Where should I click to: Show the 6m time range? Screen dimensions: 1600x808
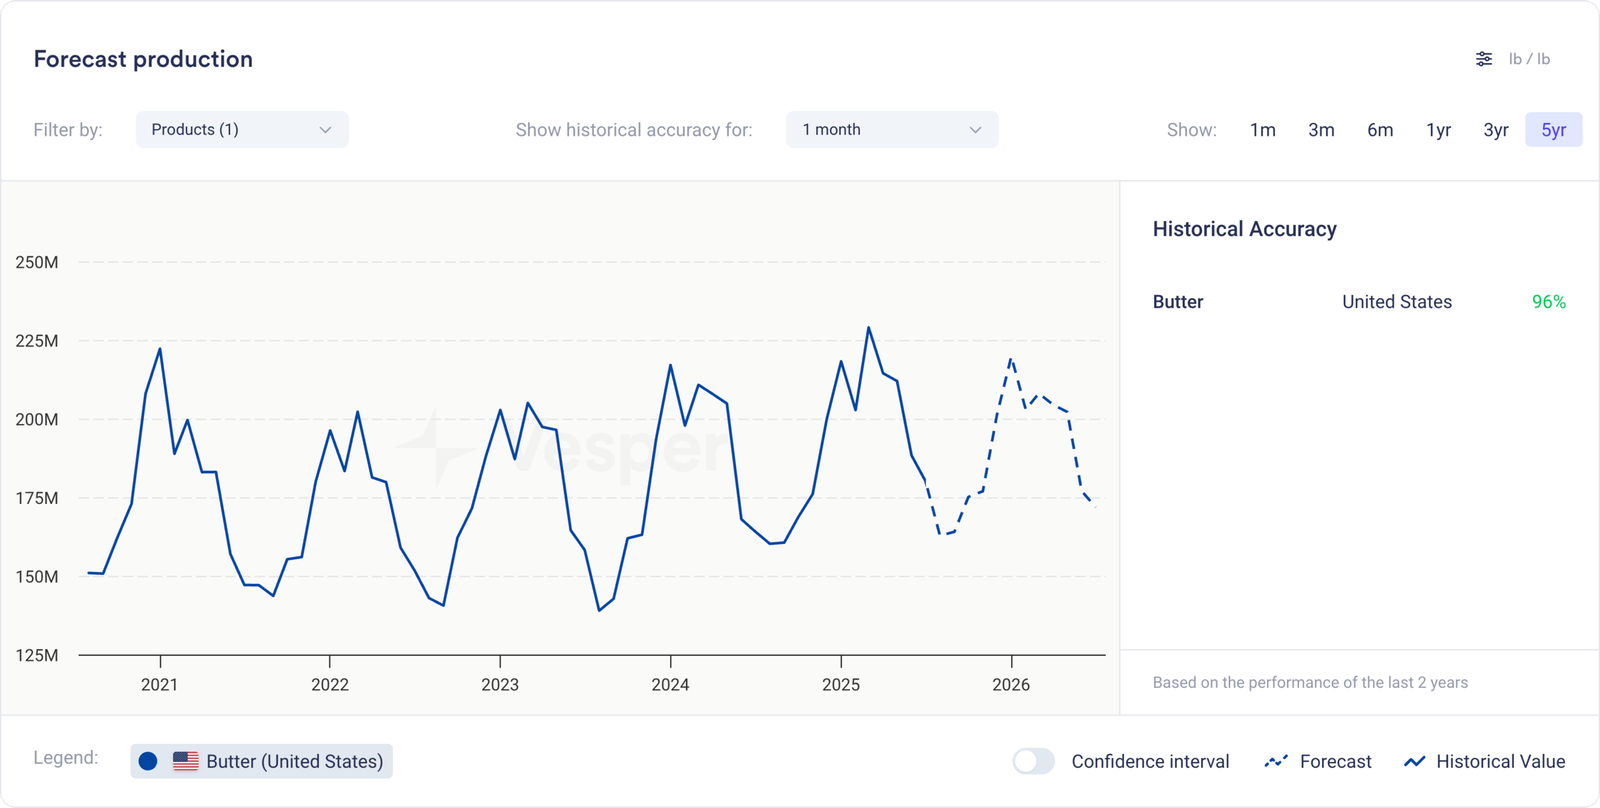(x=1380, y=130)
